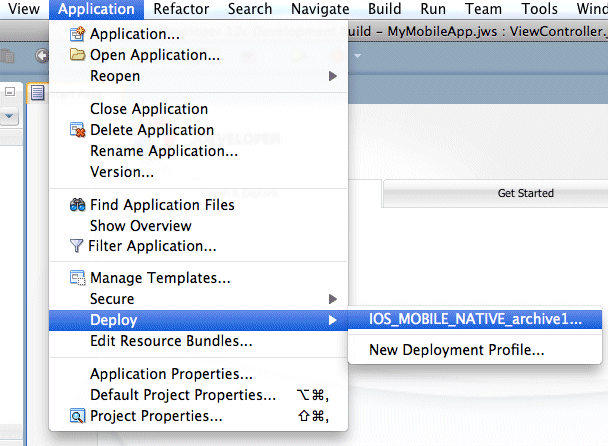Click the Find Application Files binoculars icon
Screen dimensions: 608x446
(78, 205)
